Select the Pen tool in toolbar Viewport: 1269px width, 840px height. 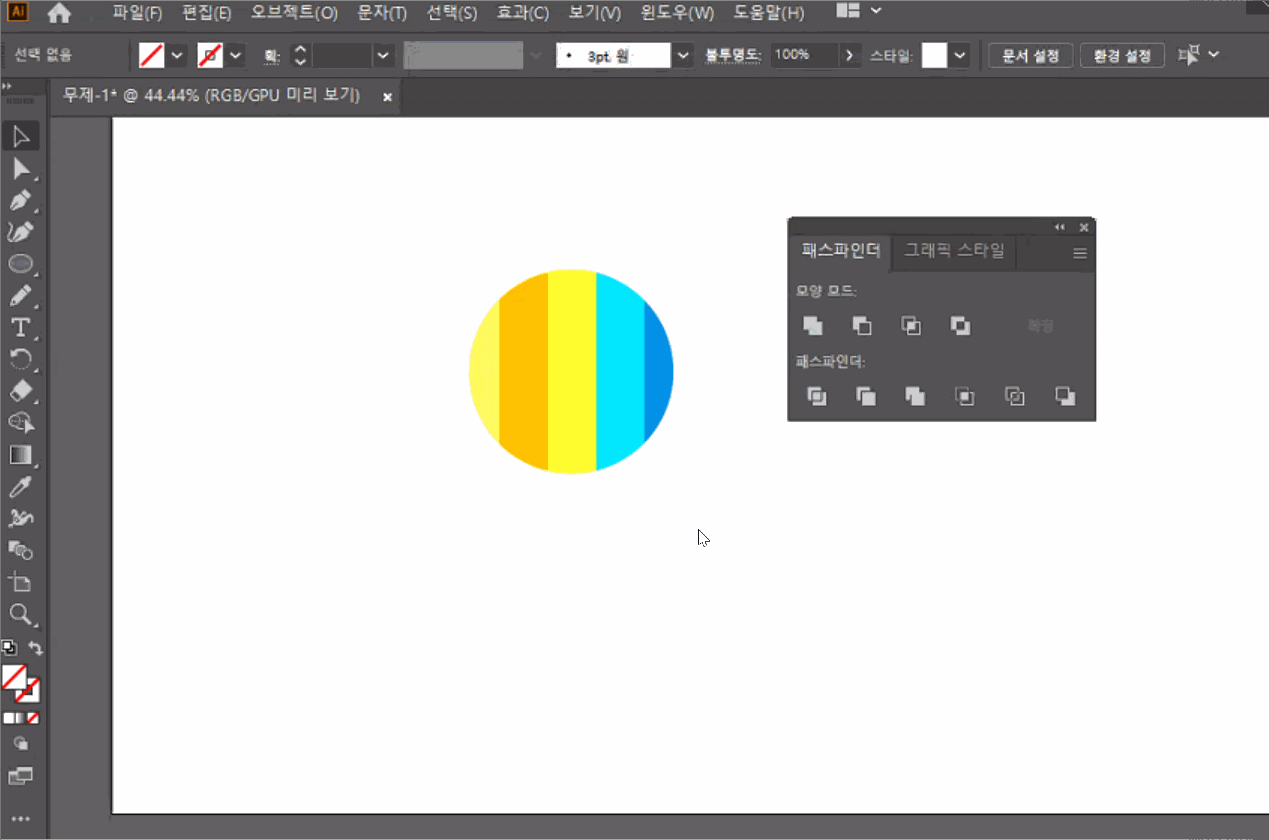coord(20,200)
